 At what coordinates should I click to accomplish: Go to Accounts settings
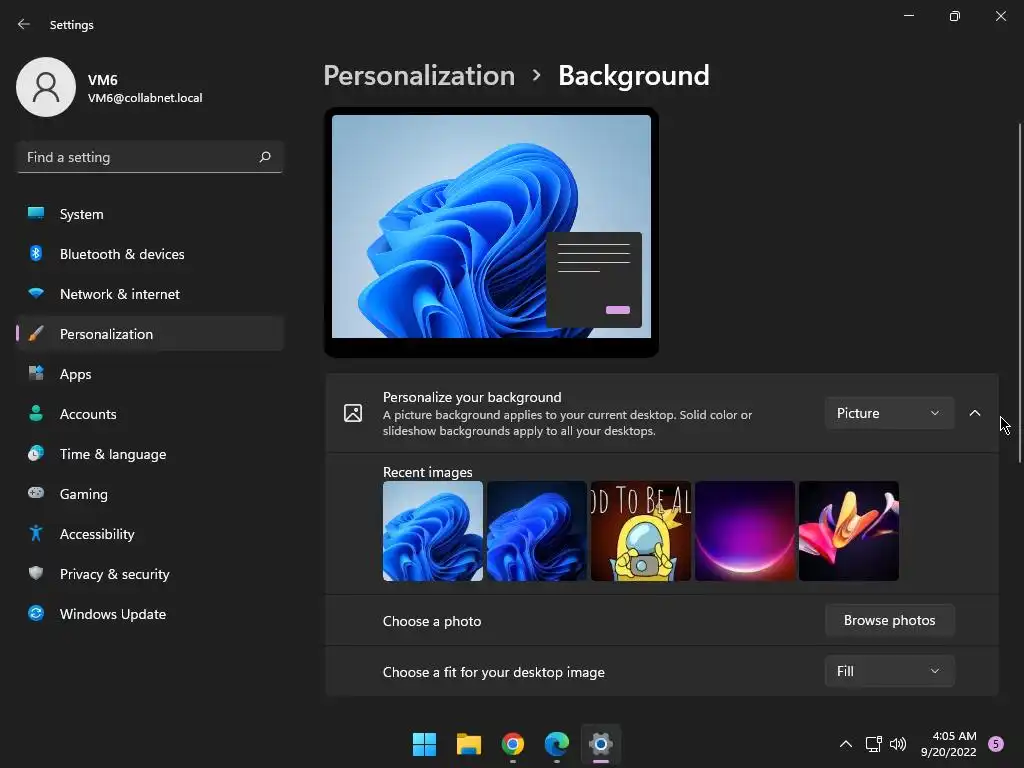[x=150, y=413]
